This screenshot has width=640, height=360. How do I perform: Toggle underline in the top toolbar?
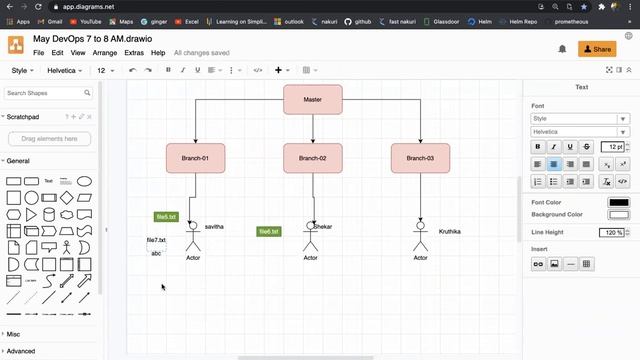click(198, 70)
